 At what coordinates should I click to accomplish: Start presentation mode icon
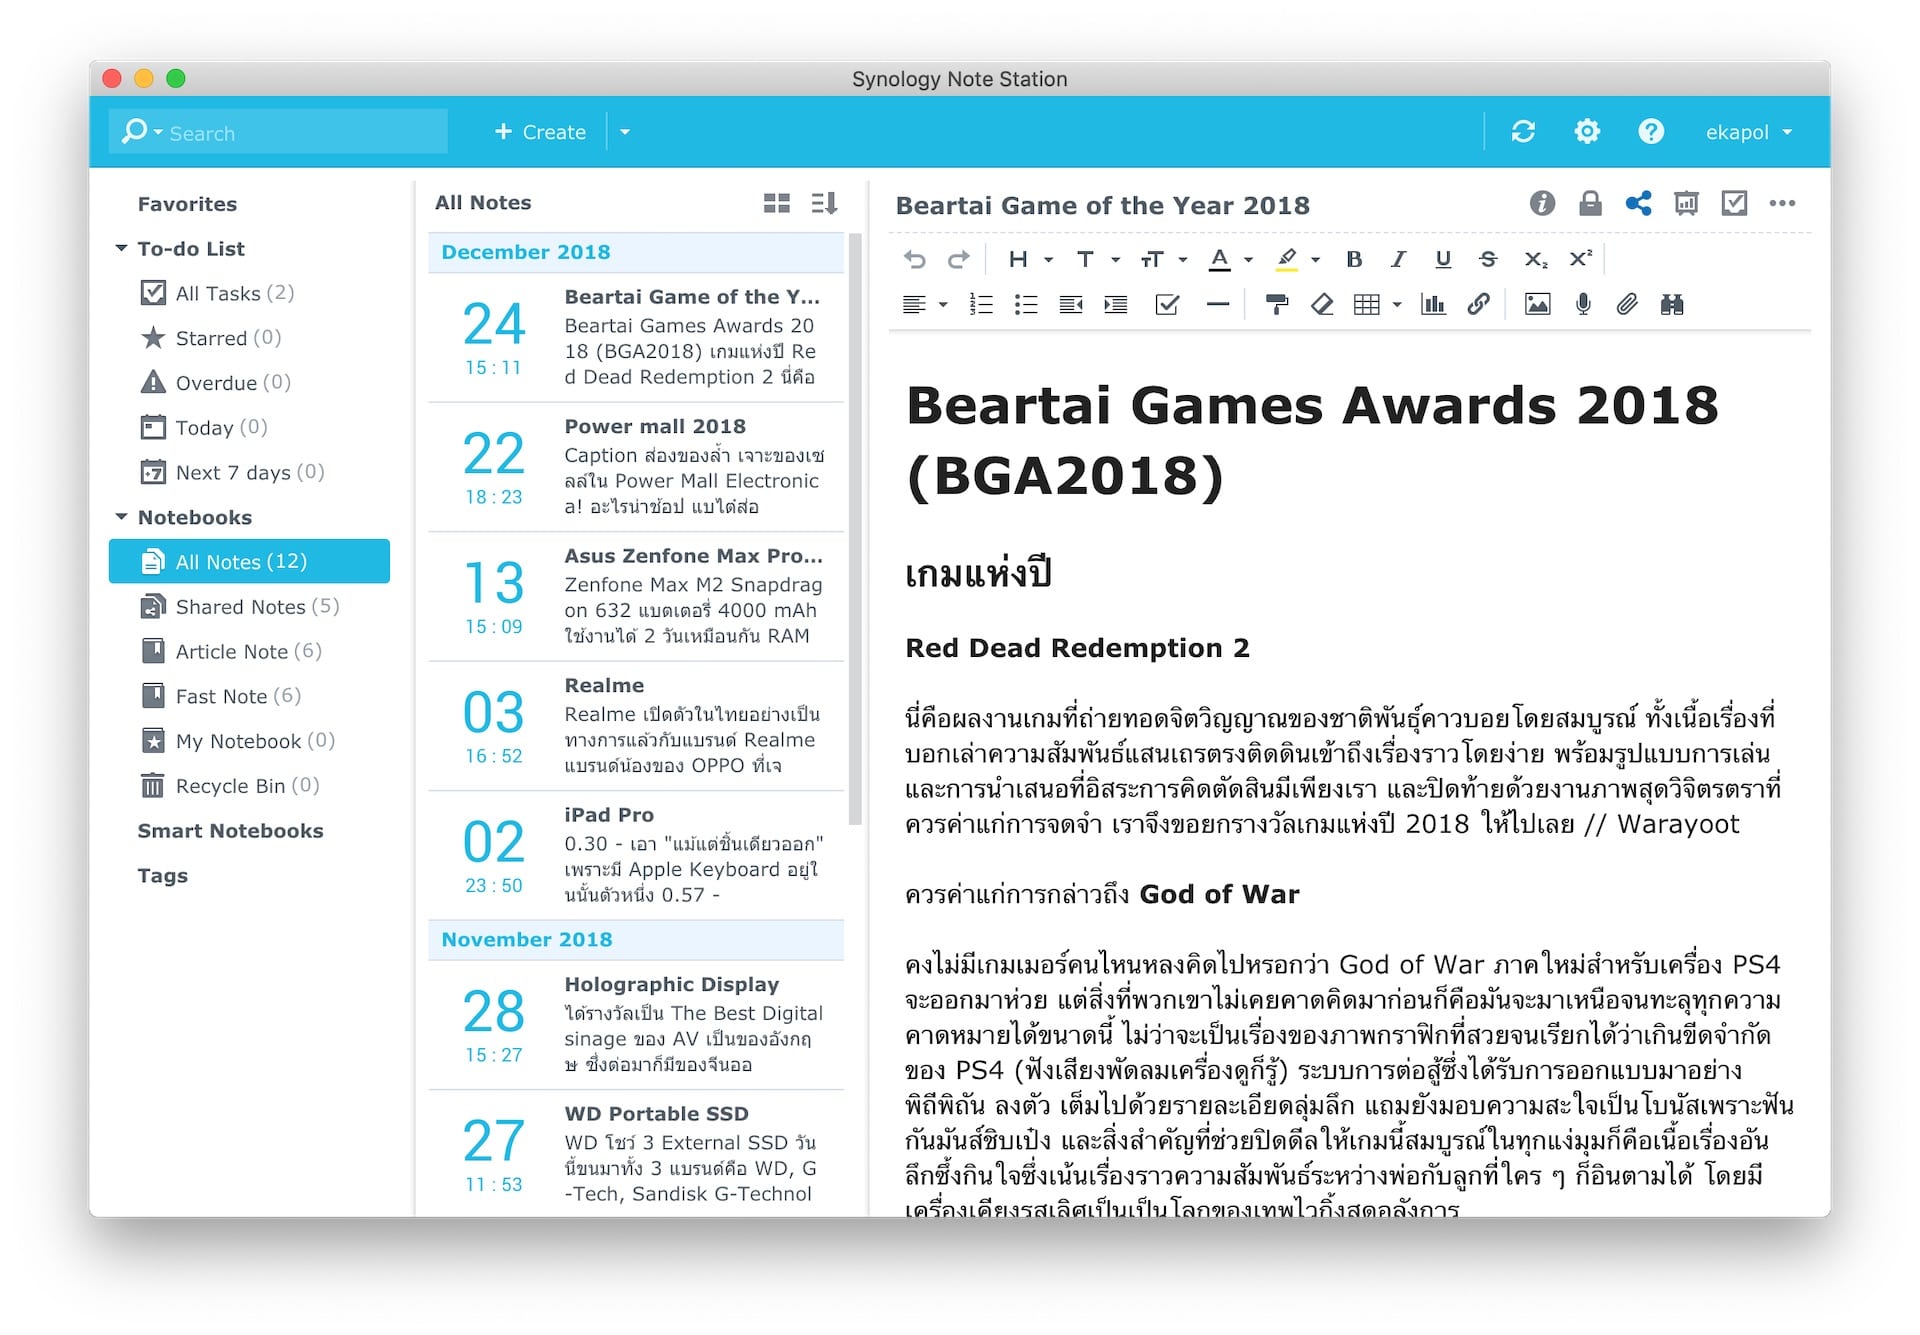pyautogui.click(x=1686, y=204)
